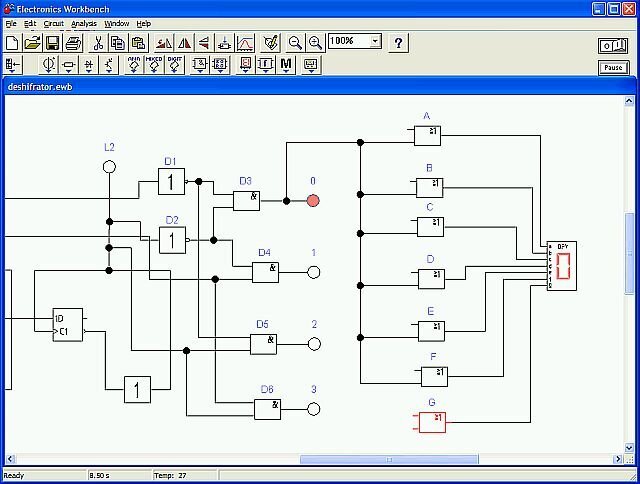The width and height of the screenshot is (640, 484).
Task: Click the deshifrator.ewb window title bar
Action: point(320,87)
